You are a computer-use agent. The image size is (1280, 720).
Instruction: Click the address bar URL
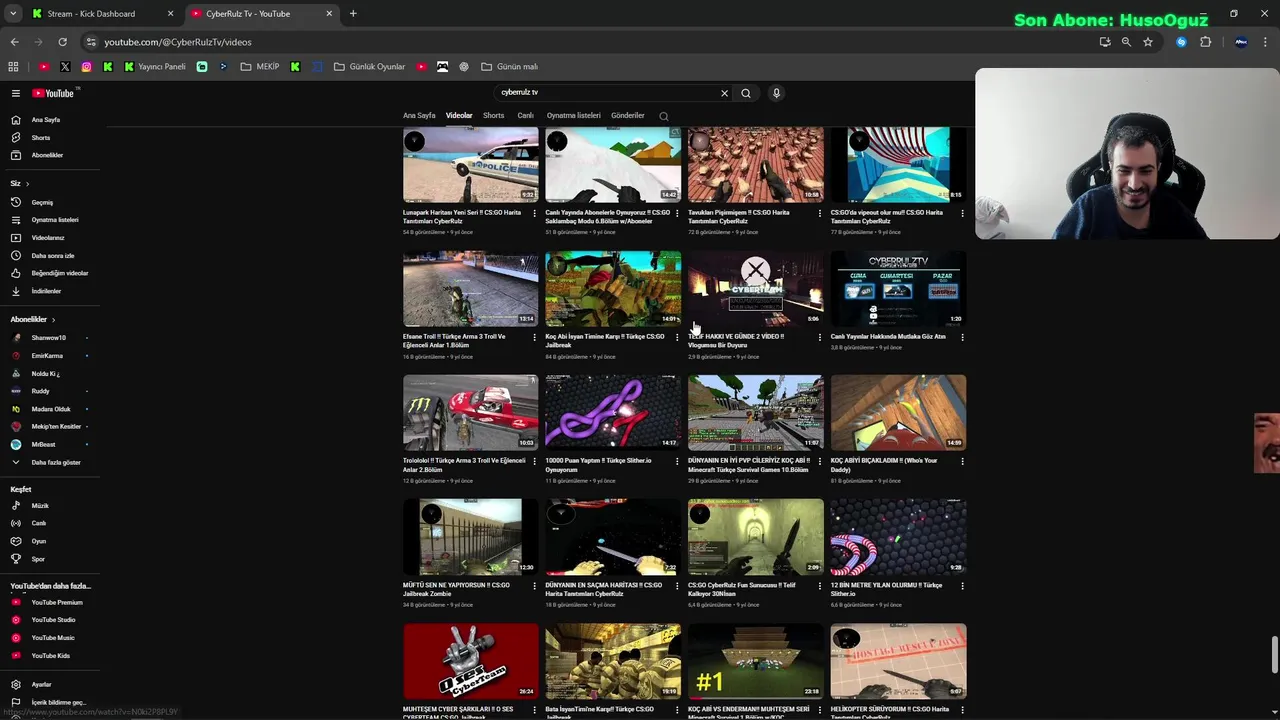178,42
